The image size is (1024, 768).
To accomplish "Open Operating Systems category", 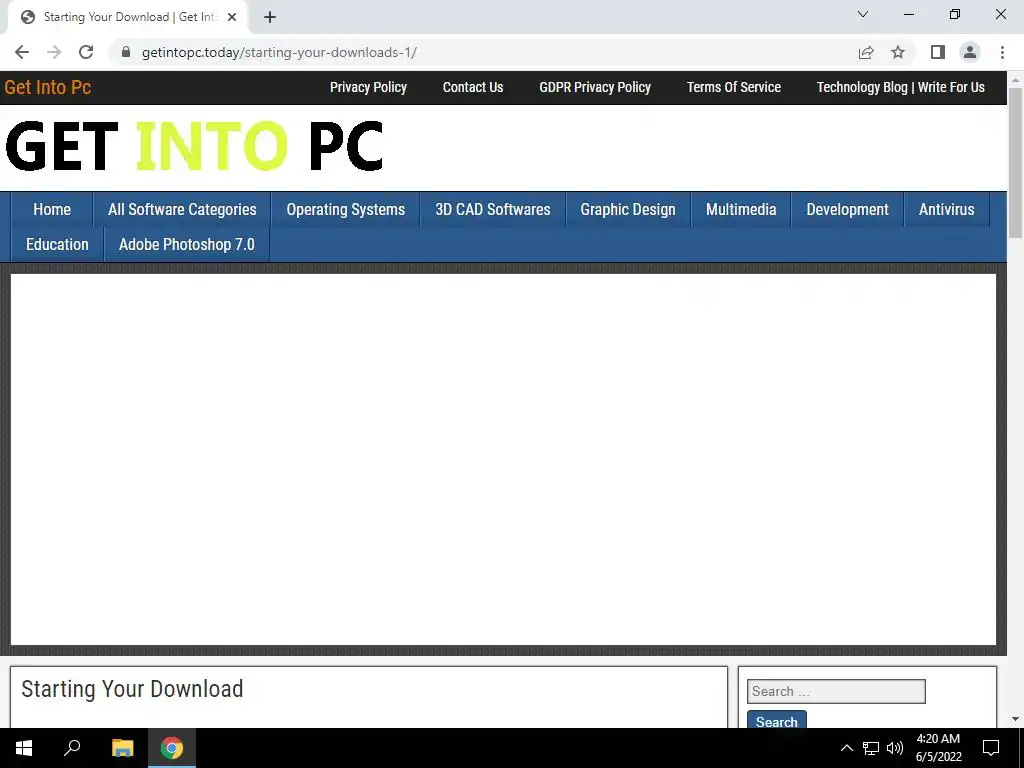I will (x=345, y=210).
